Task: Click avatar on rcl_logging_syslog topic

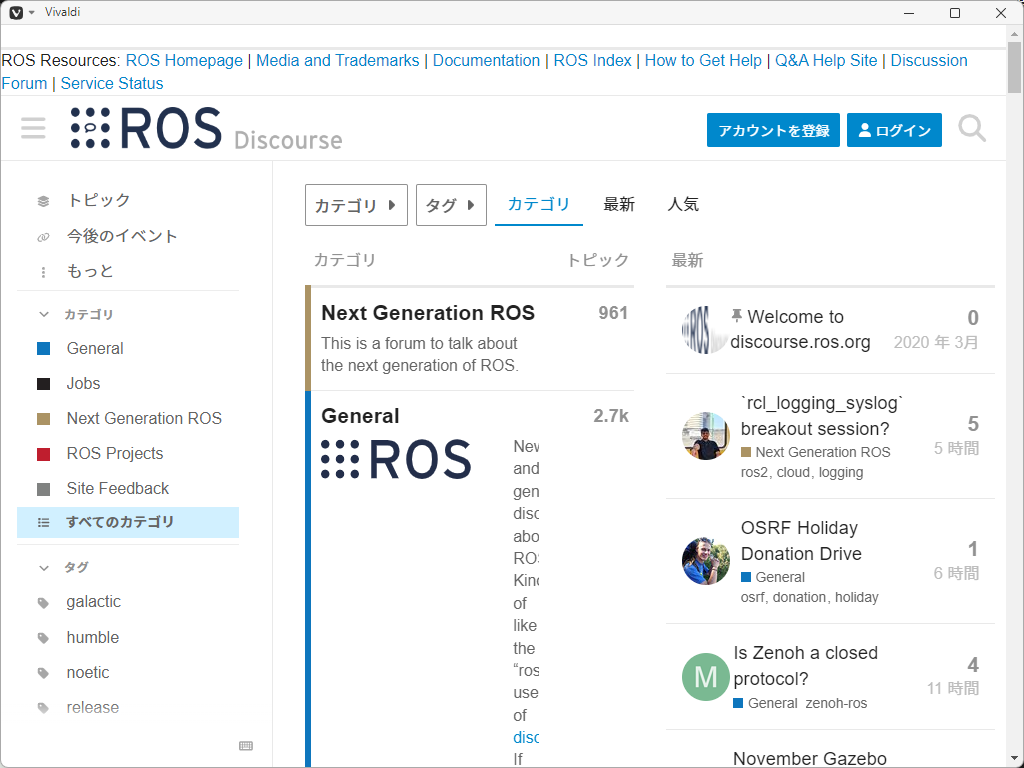Action: [x=705, y=436]
